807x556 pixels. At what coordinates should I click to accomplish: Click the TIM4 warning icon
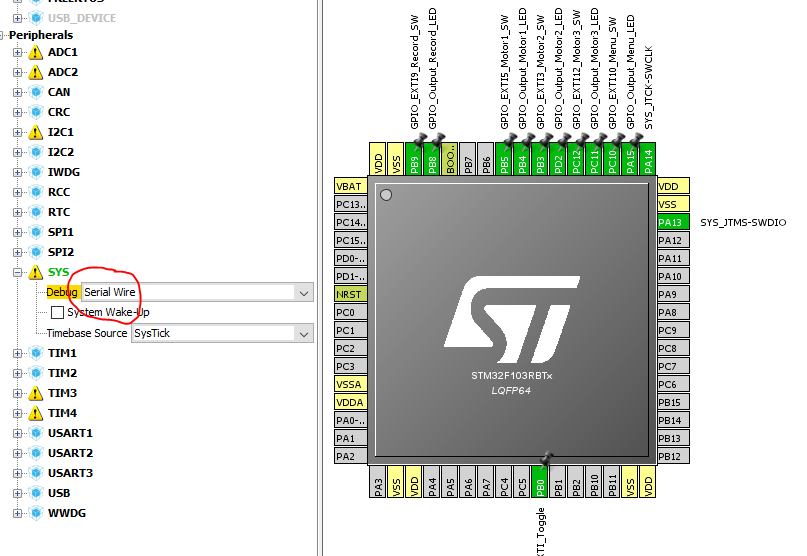pyautogui.click(x=36, y=413)
